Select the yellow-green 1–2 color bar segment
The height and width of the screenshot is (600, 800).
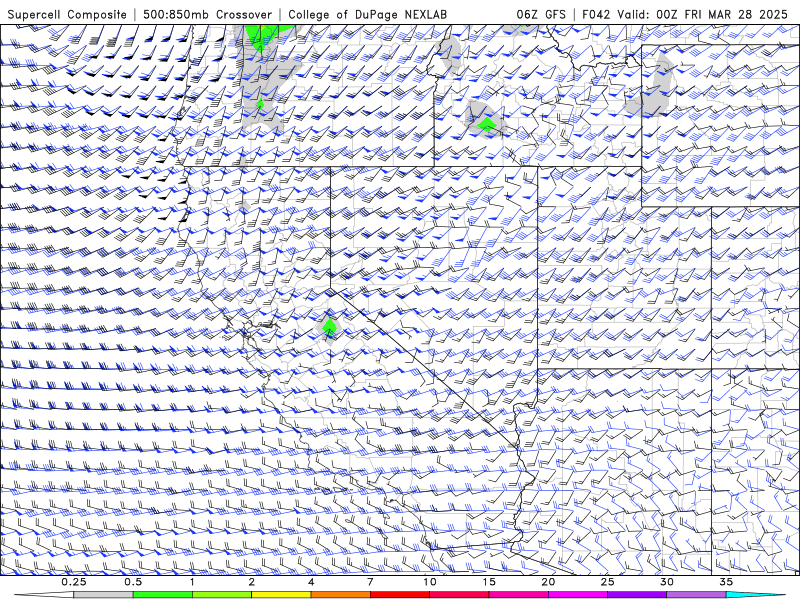[222, 595]
